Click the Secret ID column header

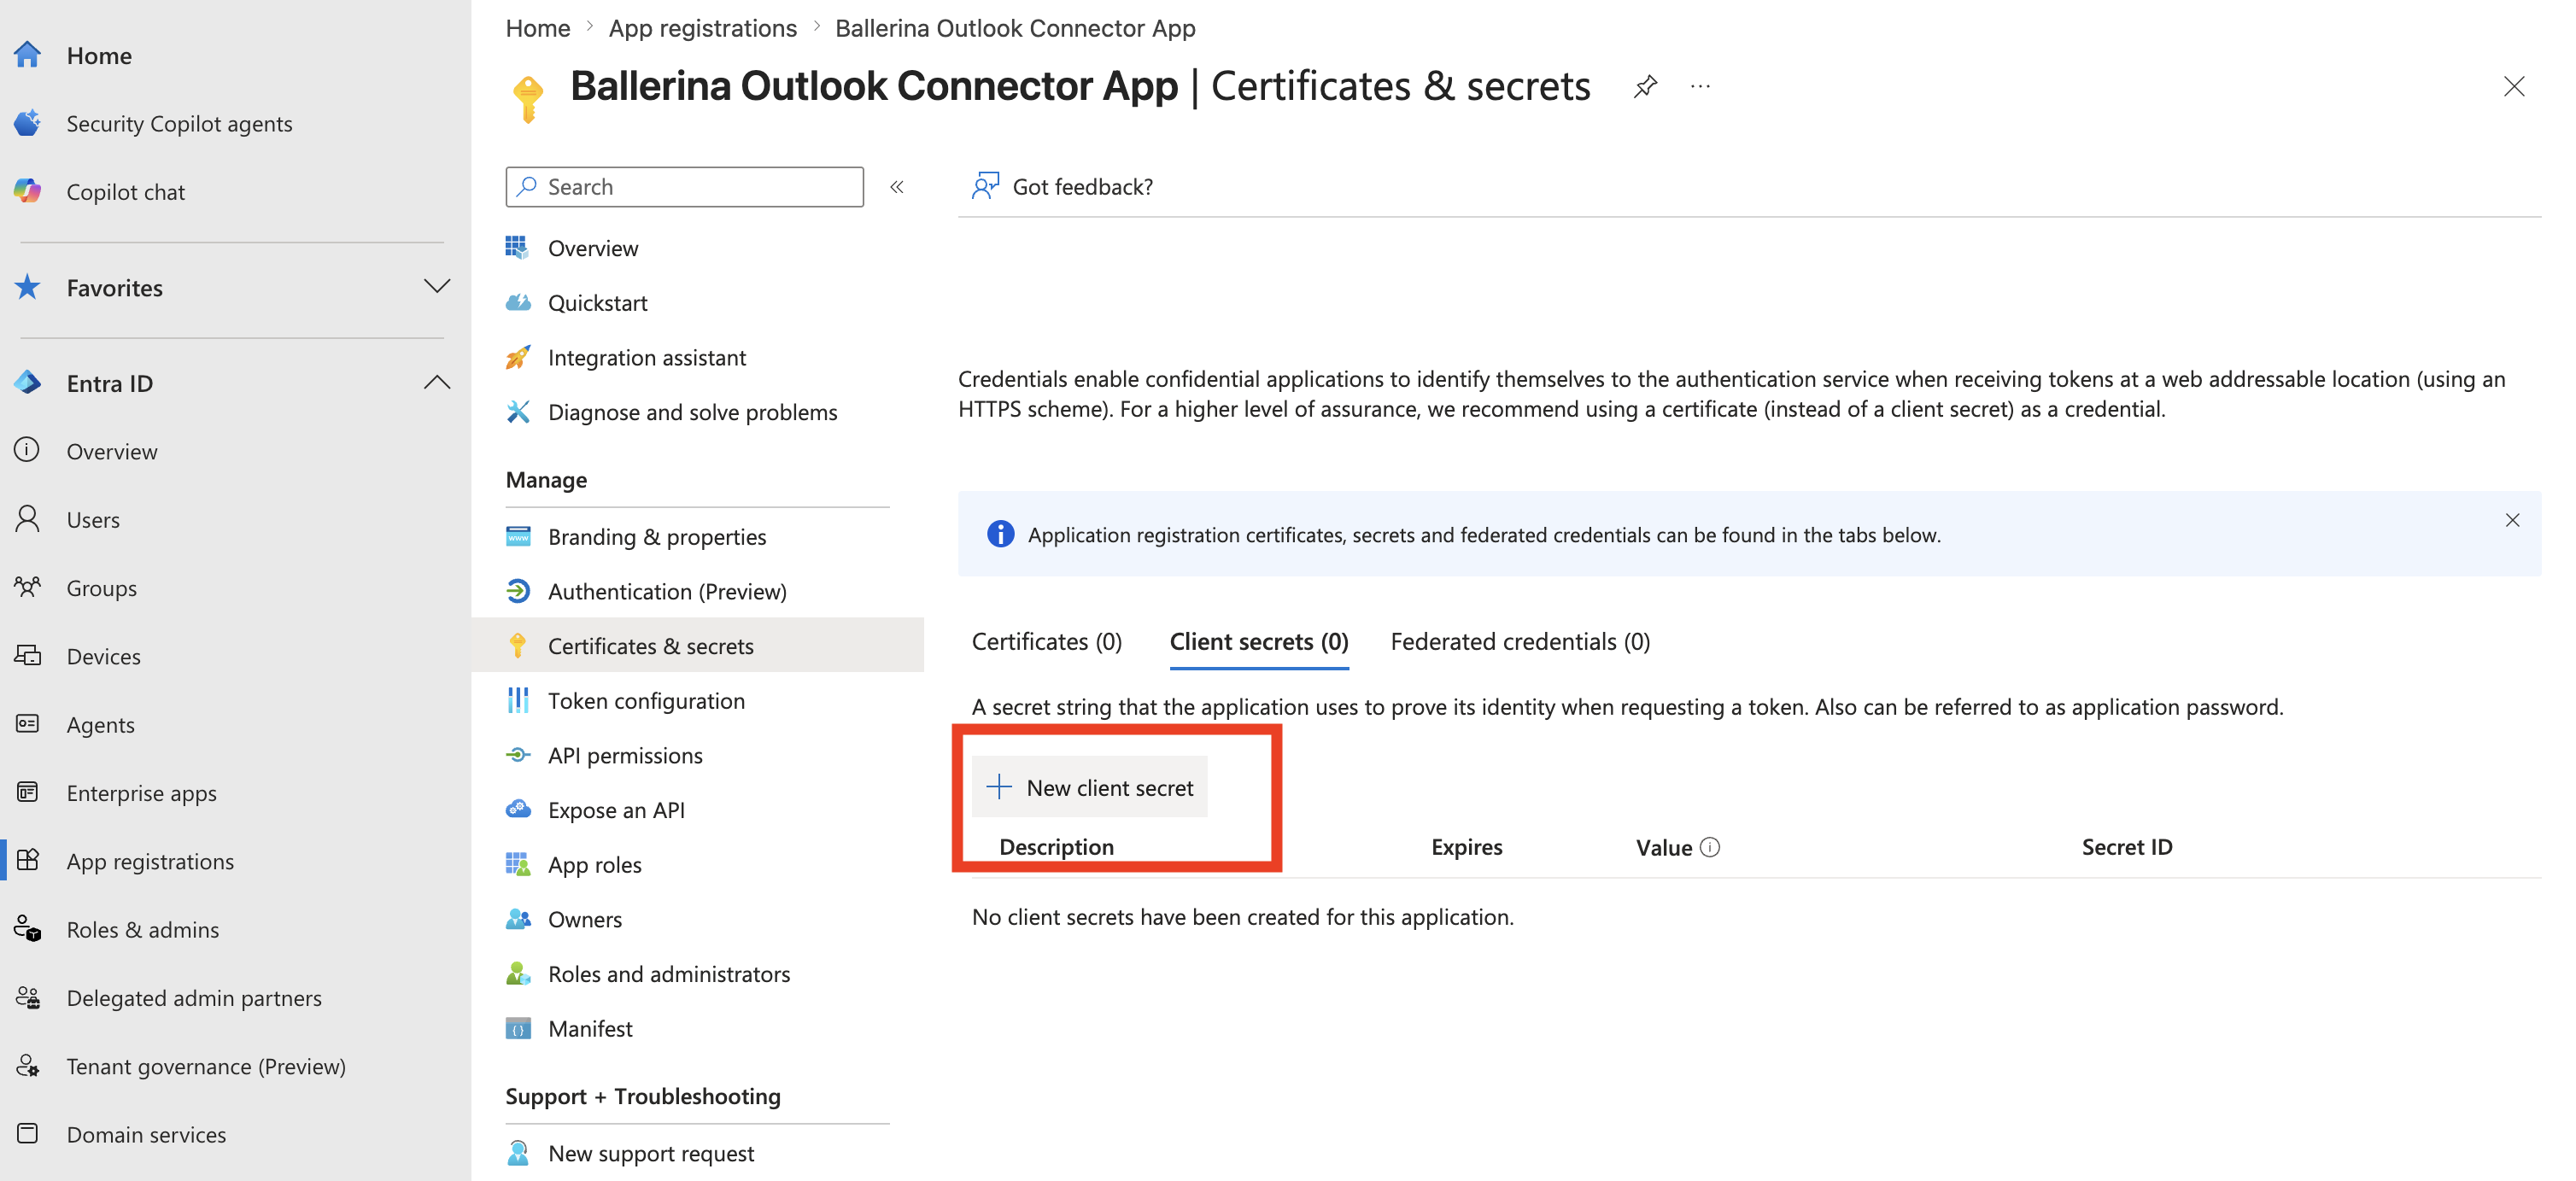pos(2127,847)
